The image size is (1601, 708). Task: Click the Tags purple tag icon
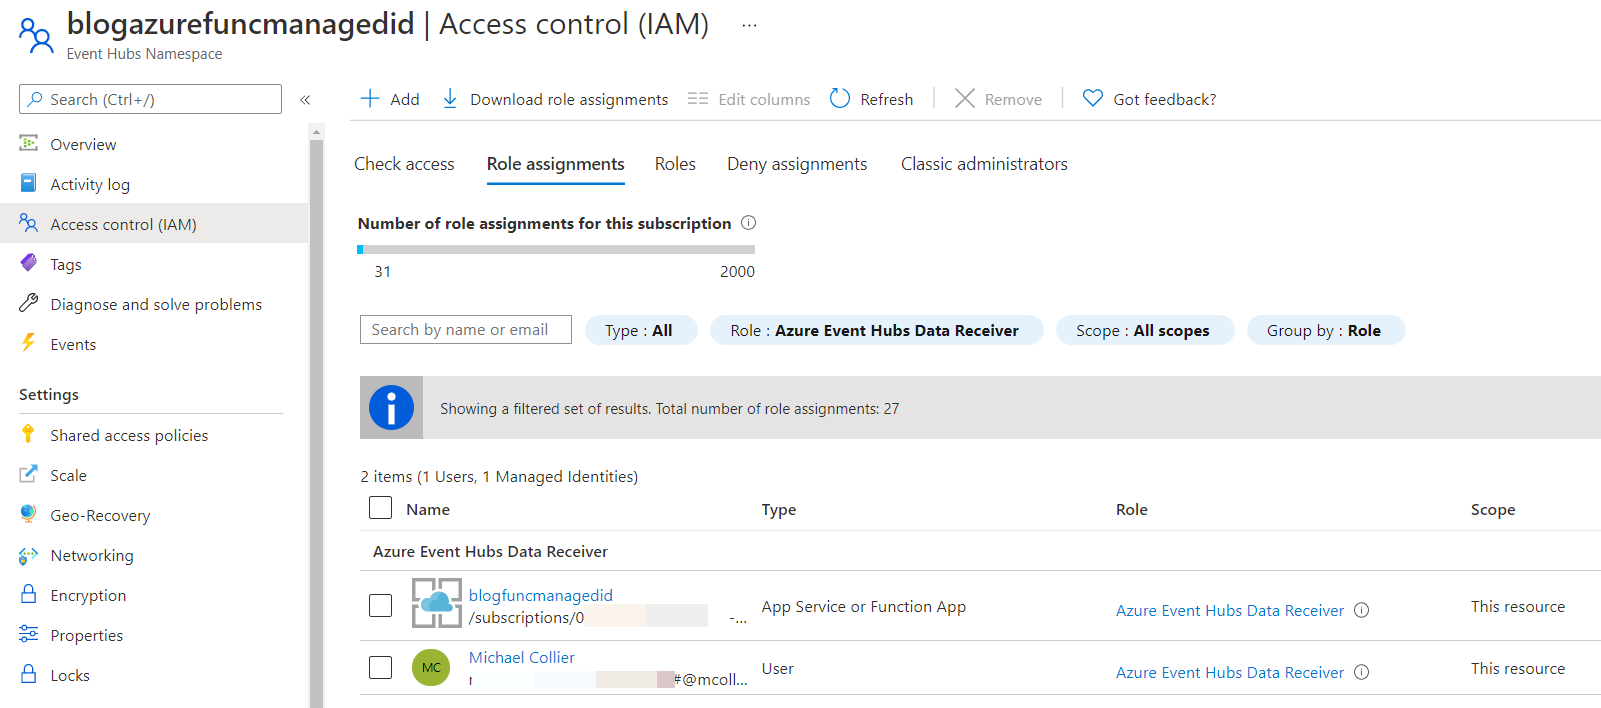coord(28,263)
